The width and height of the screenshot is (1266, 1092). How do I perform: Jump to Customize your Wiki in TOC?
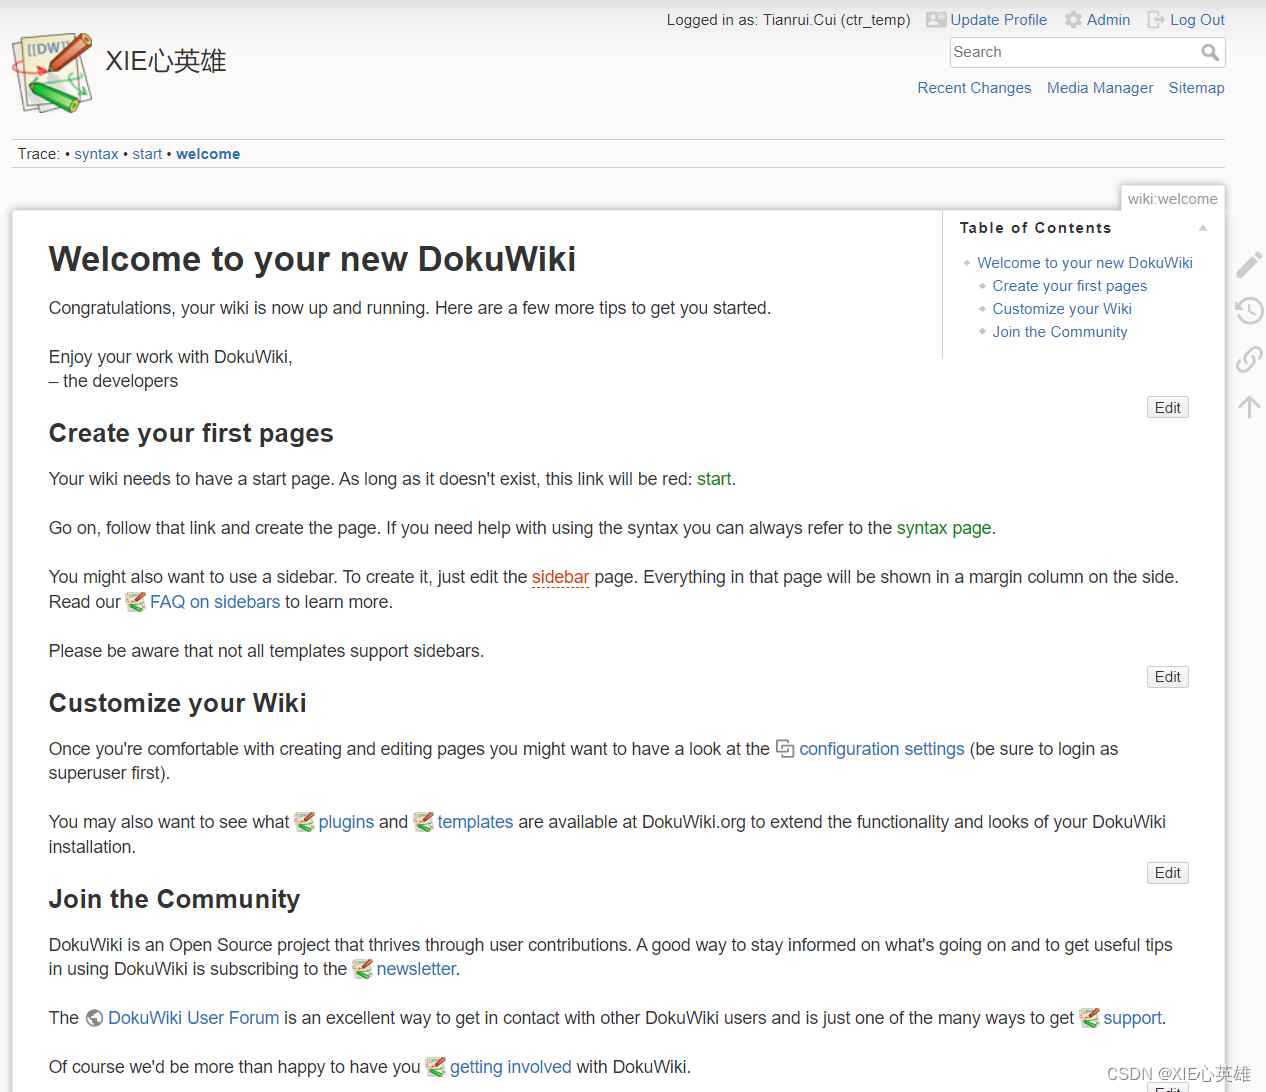1062,309
